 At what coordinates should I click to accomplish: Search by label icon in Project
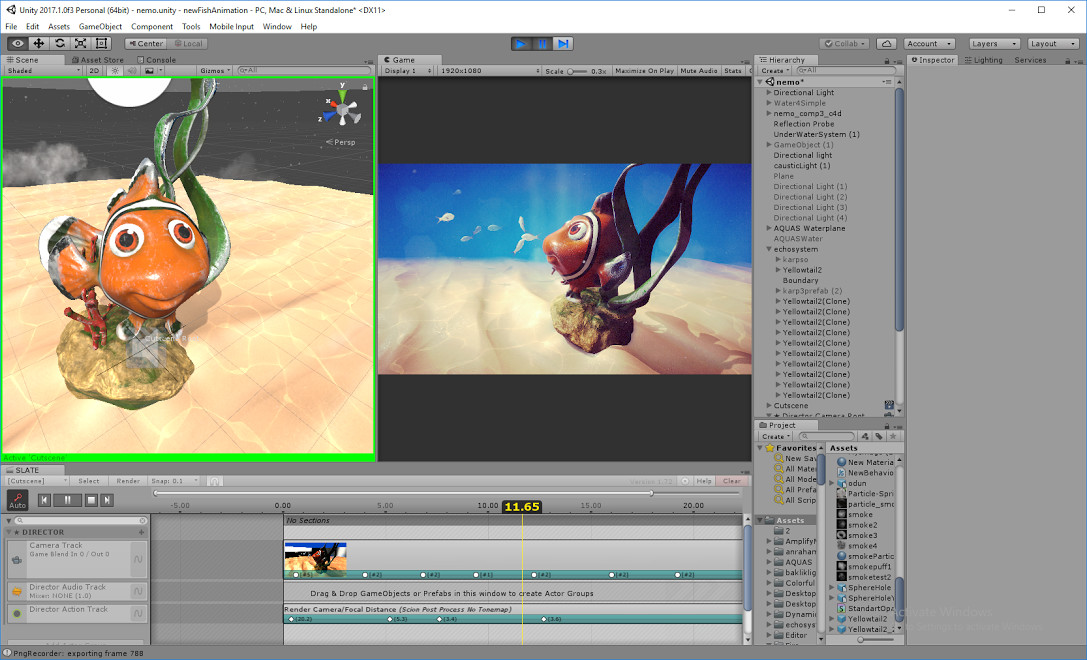(879, 437)
